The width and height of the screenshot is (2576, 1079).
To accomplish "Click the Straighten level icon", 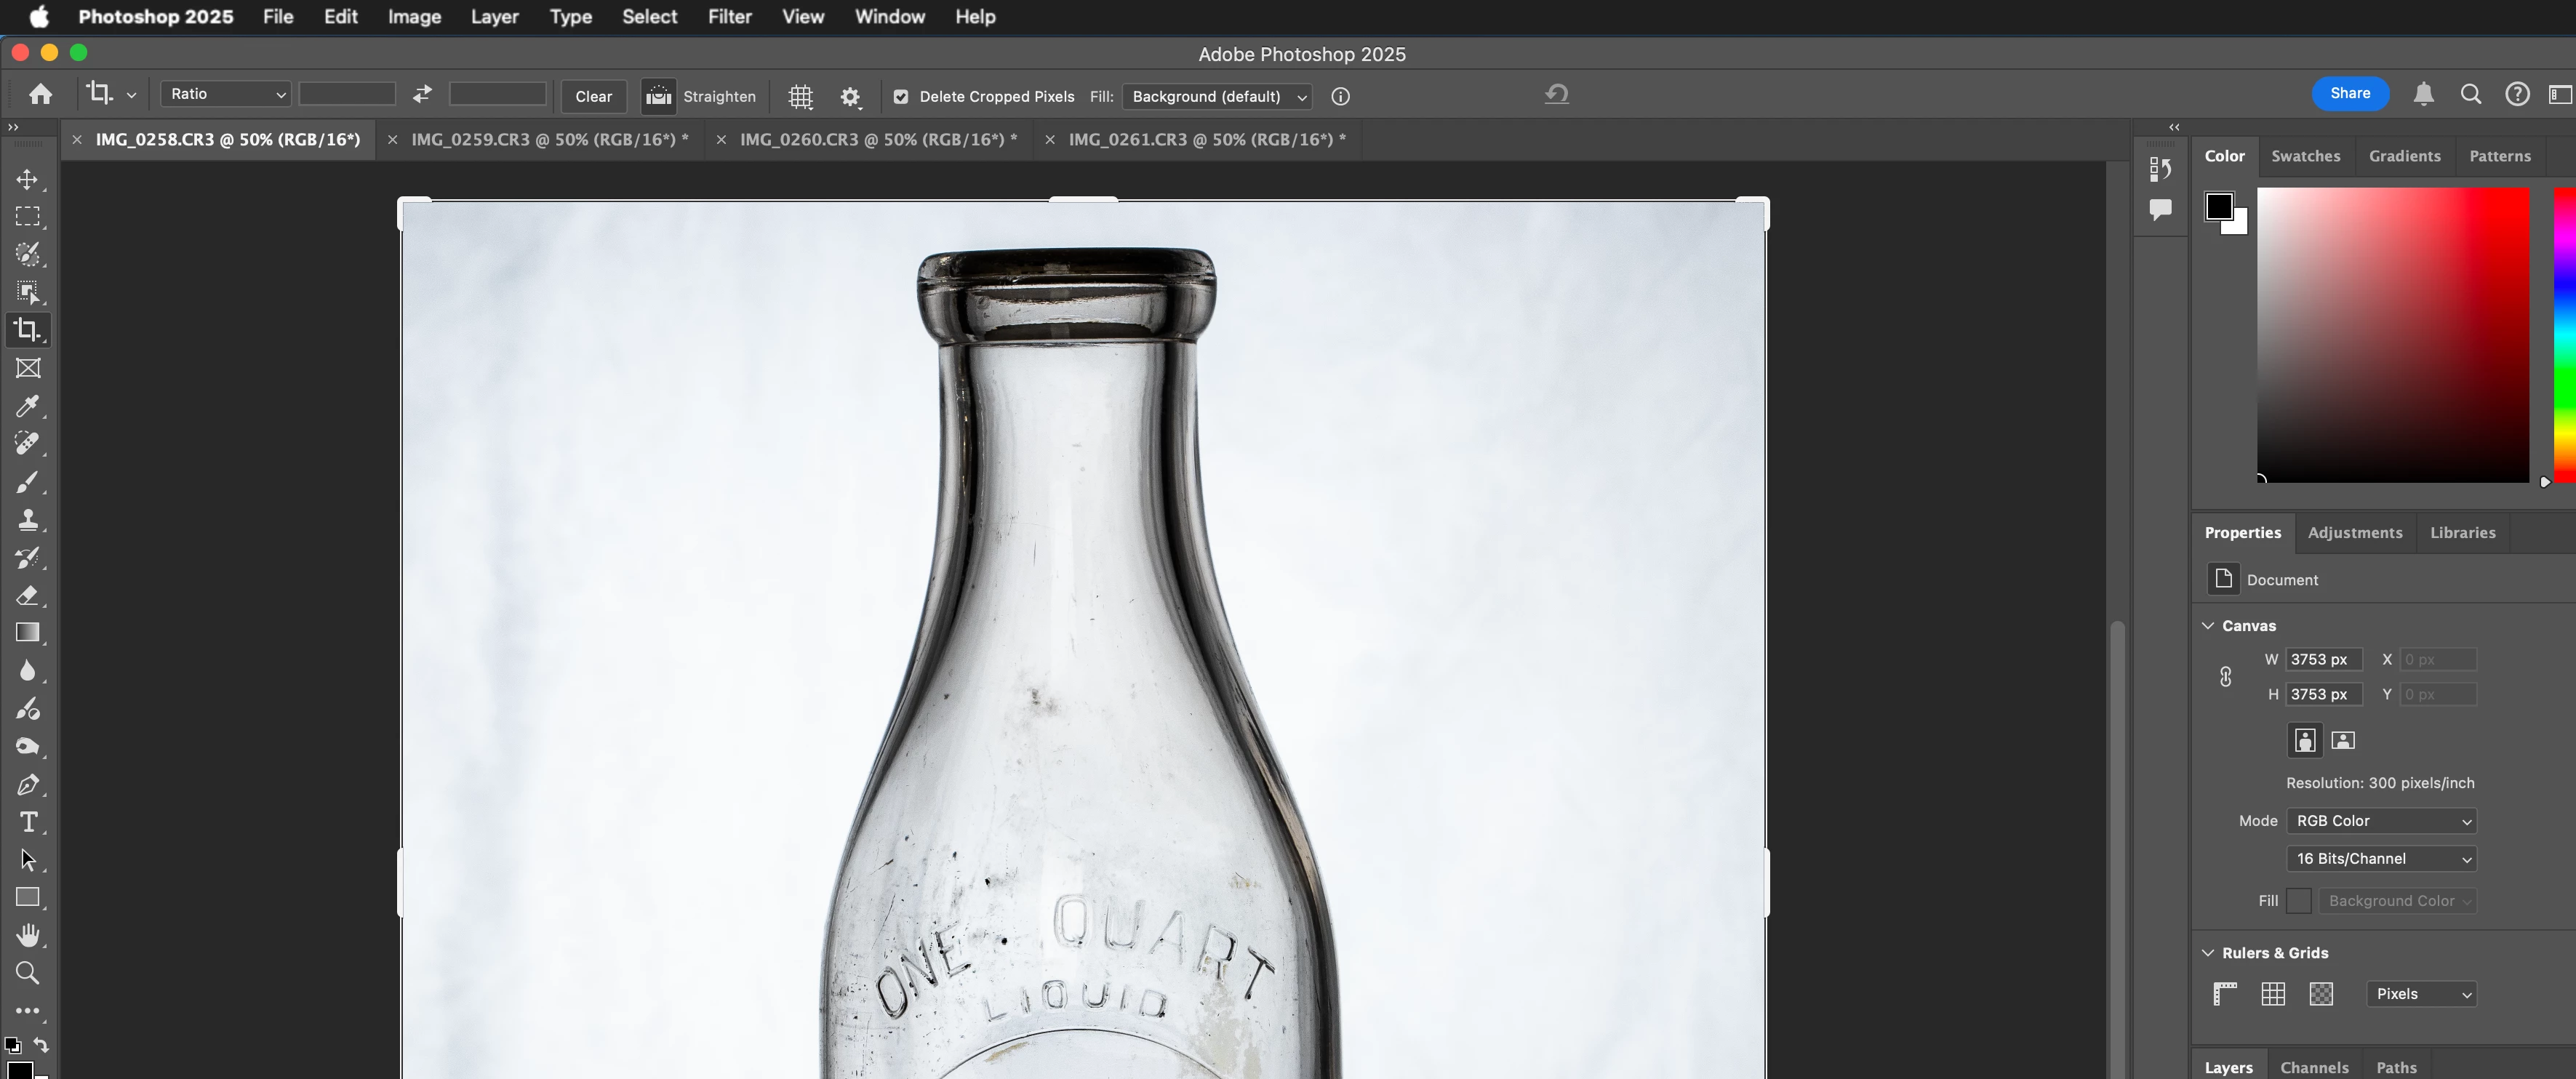I will pos(658,96).
